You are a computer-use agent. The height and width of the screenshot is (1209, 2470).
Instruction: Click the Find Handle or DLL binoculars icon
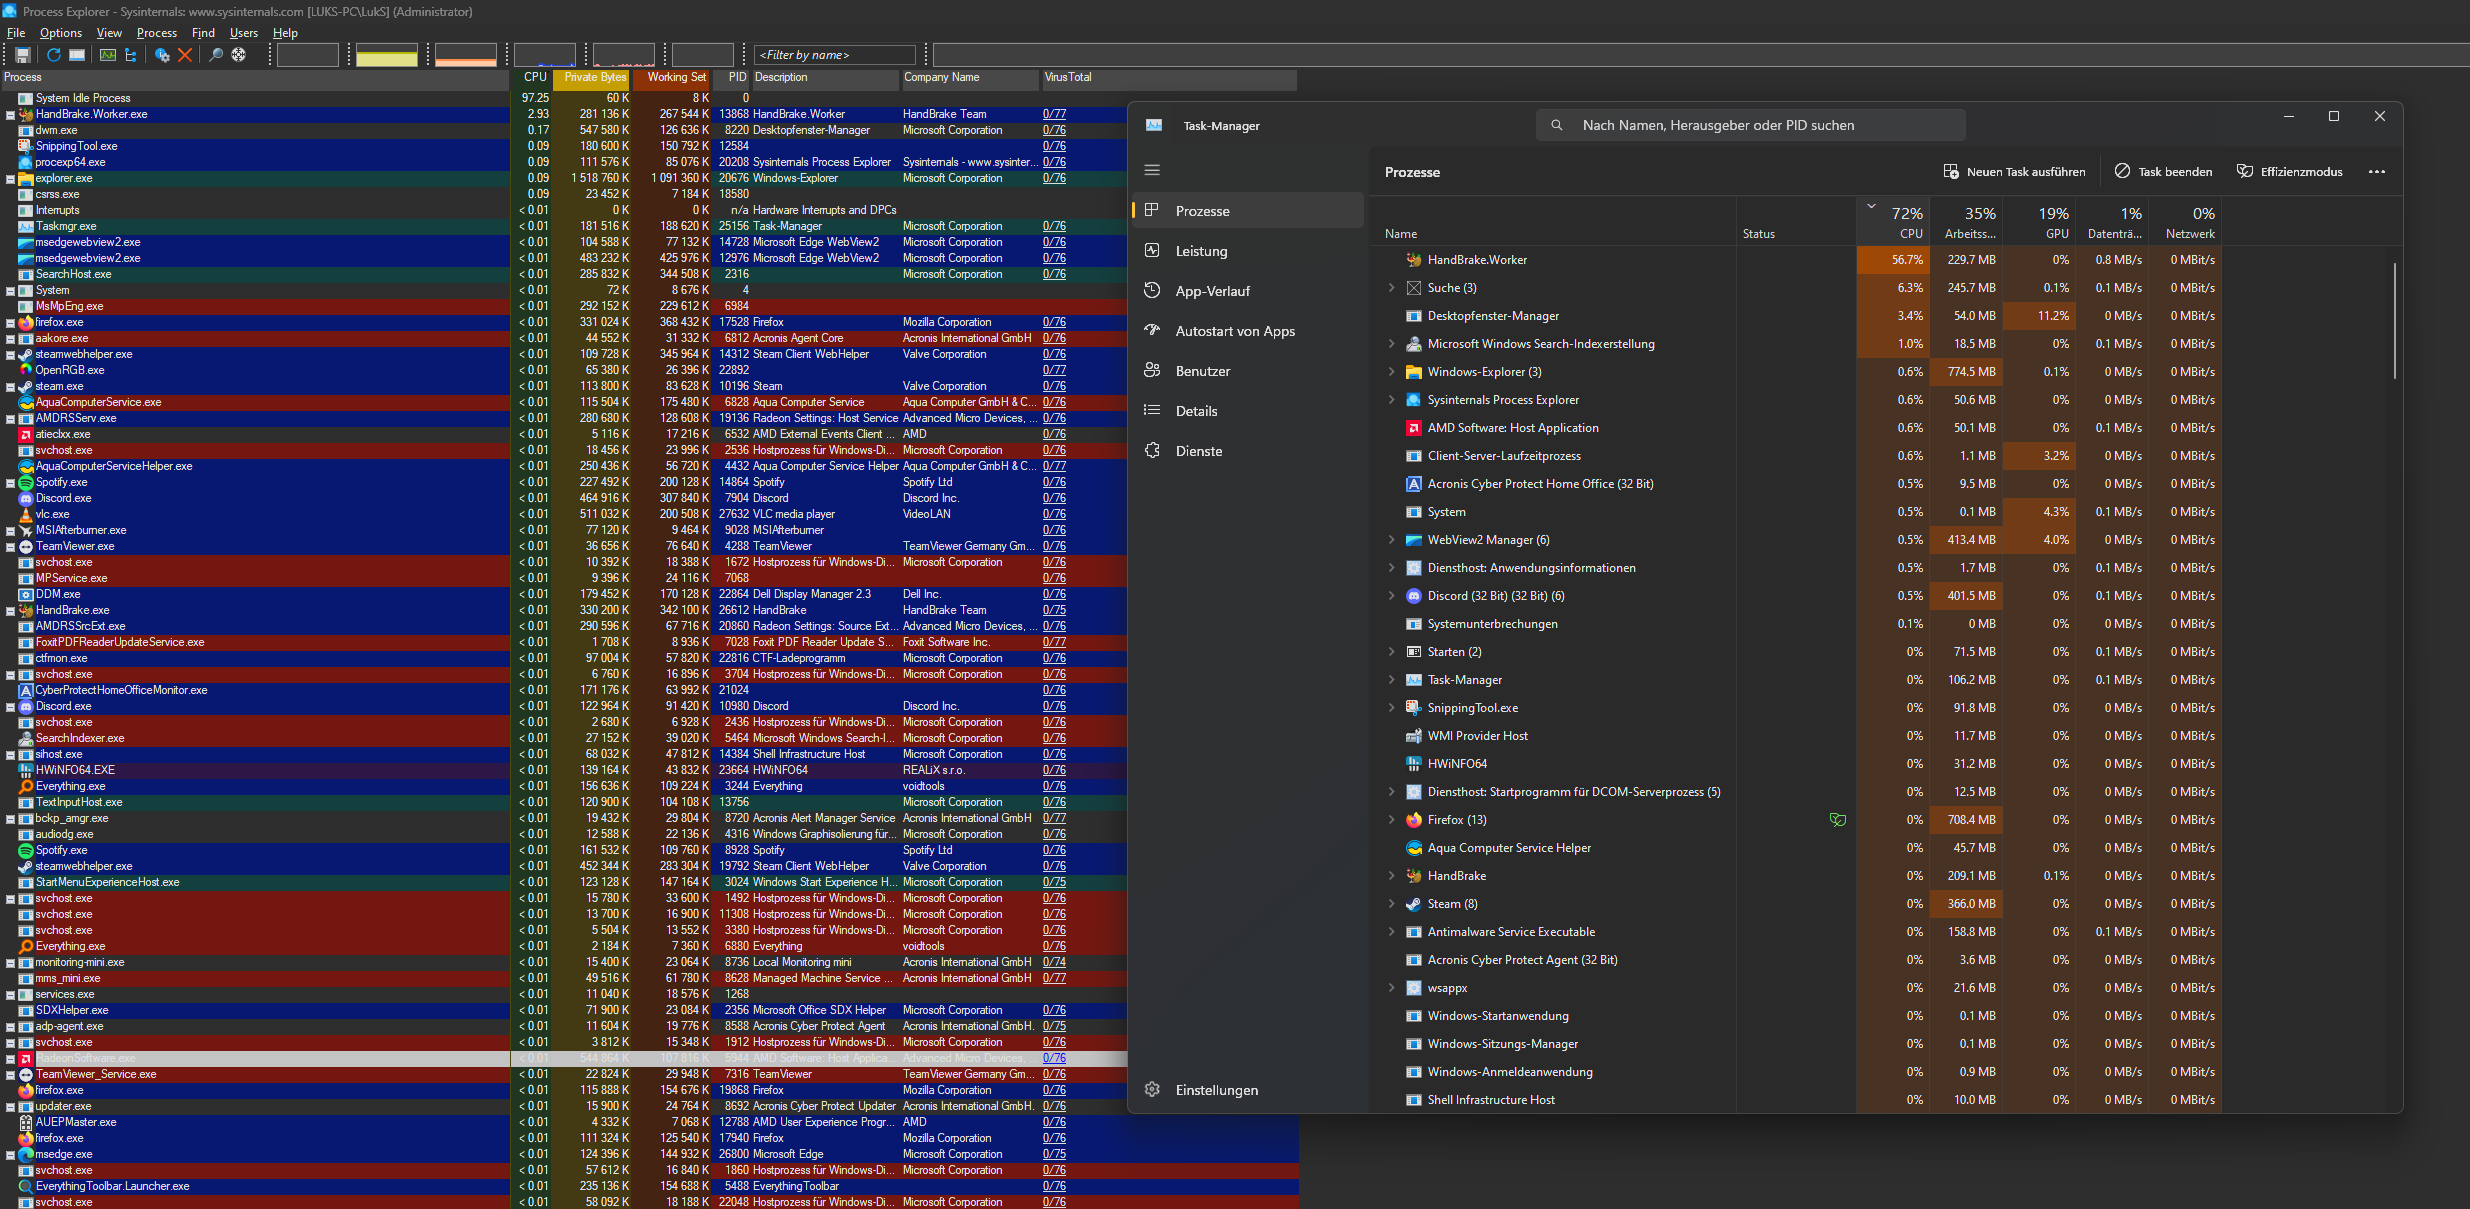(x=216, y=55)
